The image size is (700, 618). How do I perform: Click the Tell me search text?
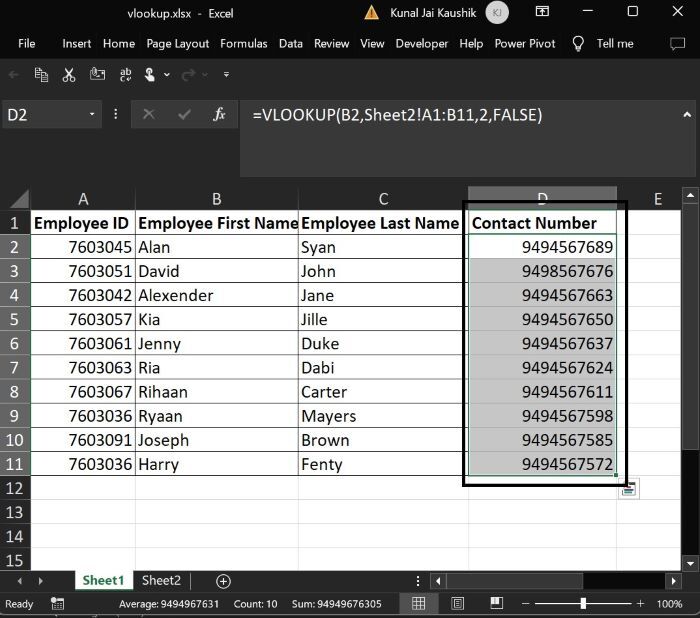click(x=615, y=43)
